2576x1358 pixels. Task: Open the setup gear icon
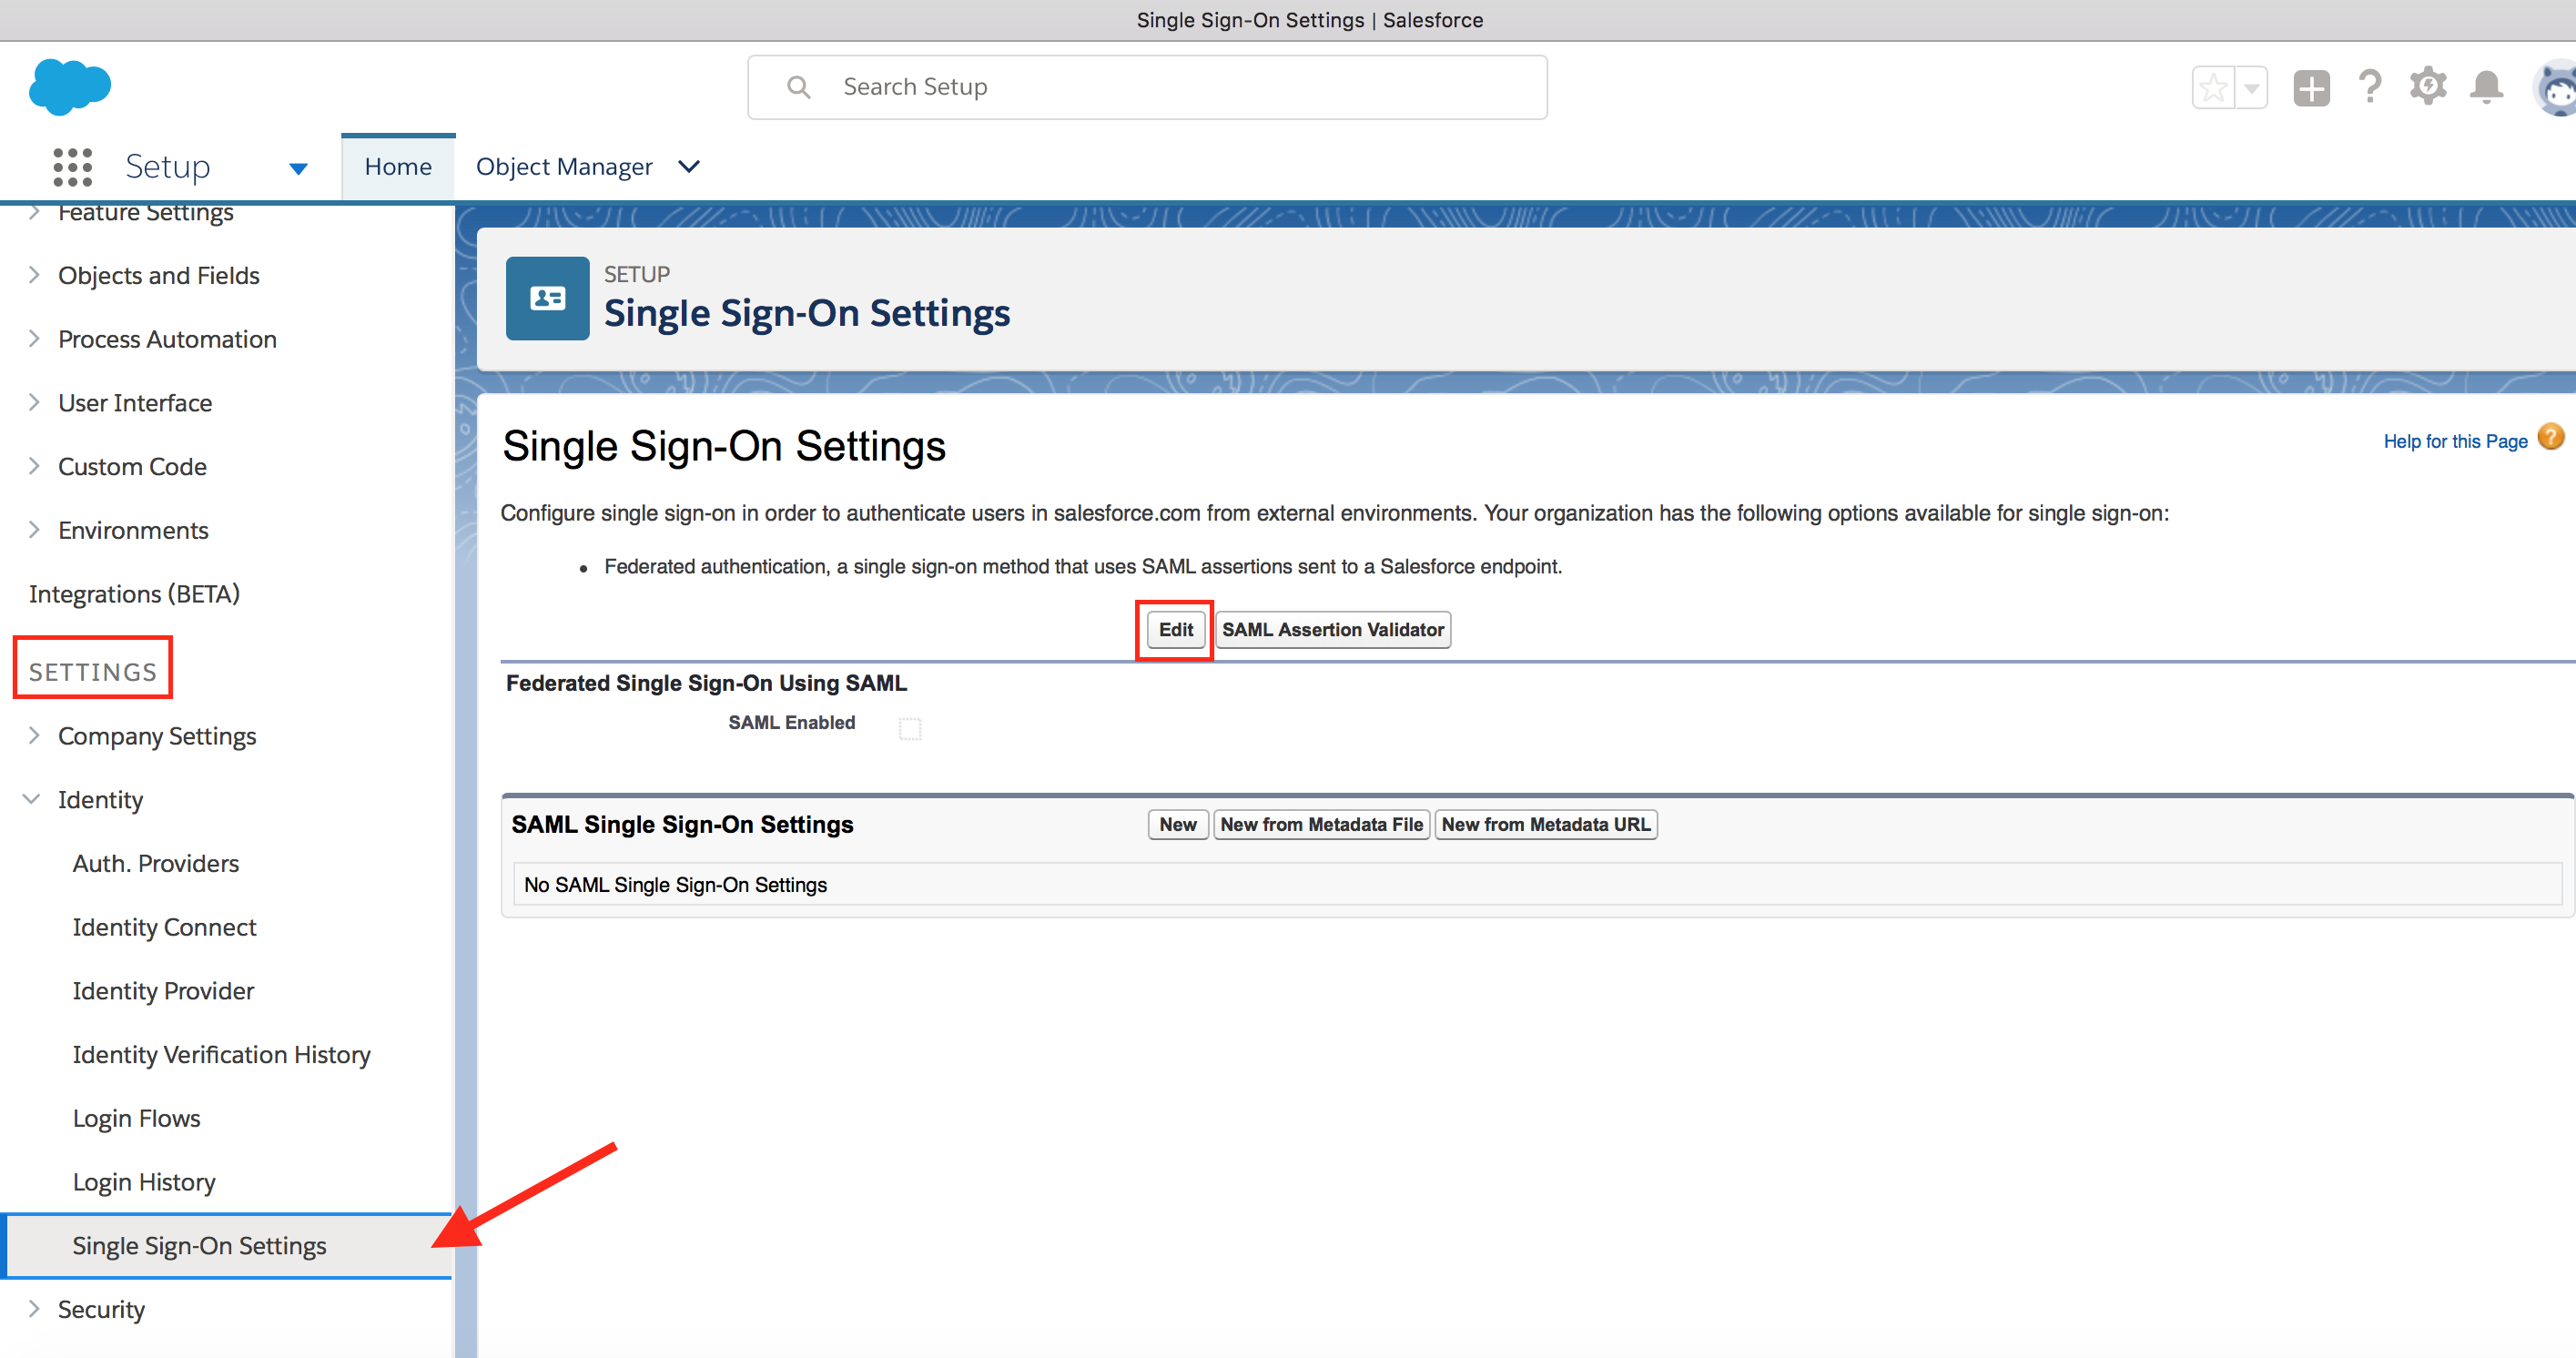click(x=2428, y=87)
